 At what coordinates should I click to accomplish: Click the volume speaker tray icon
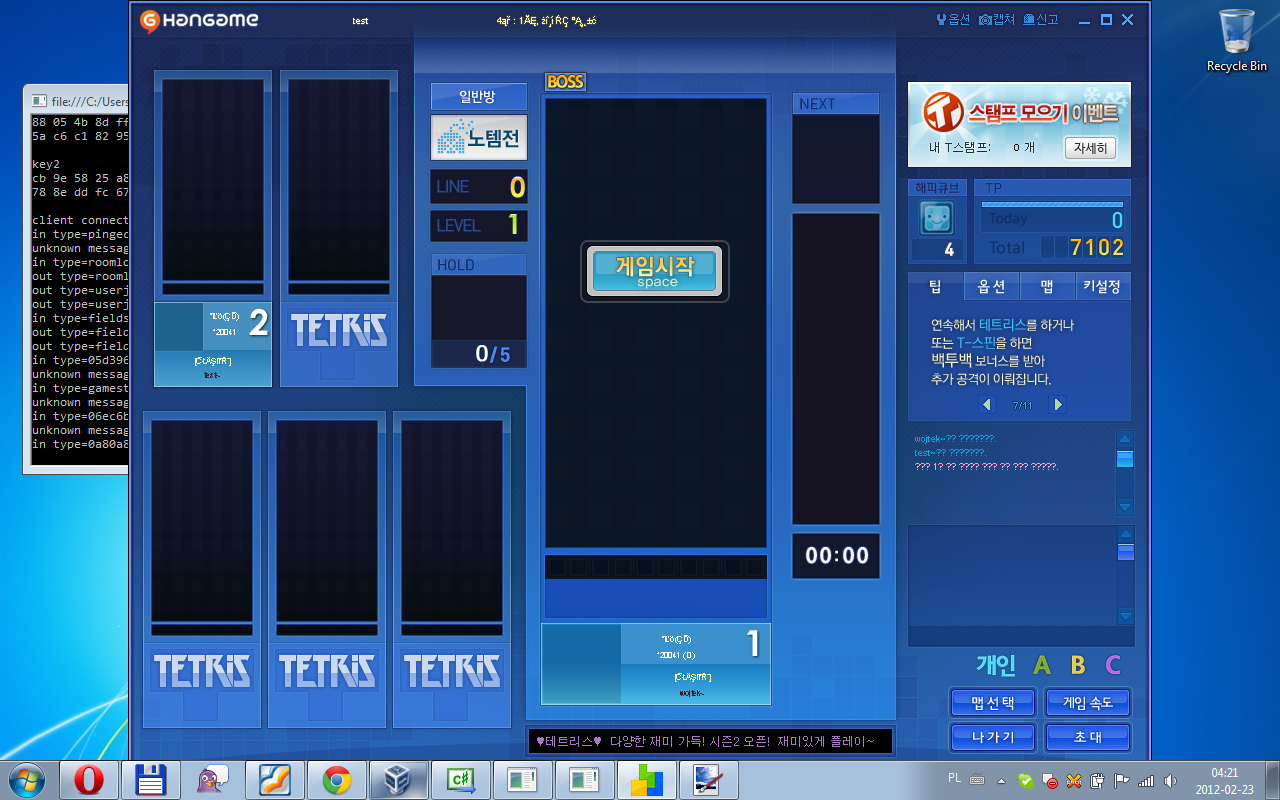point(1171,780)
